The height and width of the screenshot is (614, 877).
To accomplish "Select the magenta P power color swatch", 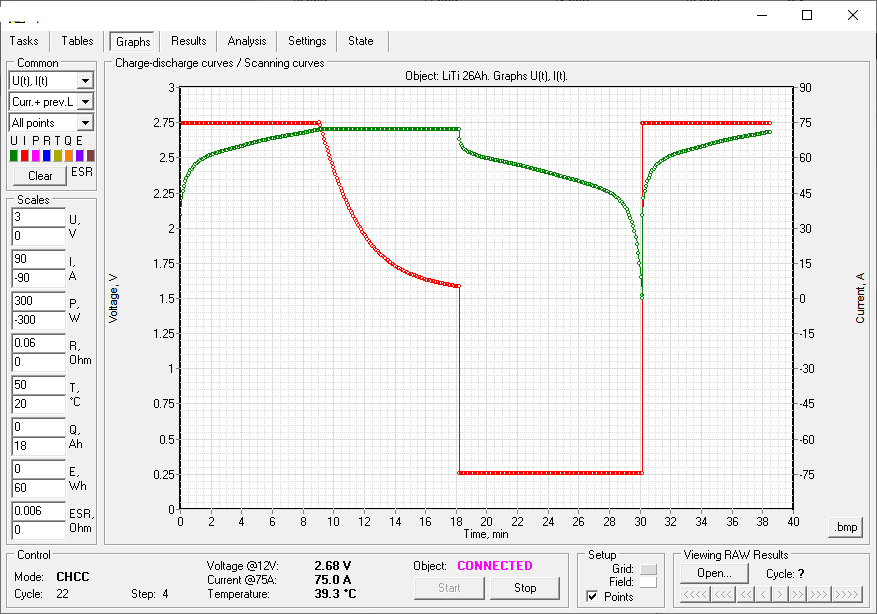I will coord(36,156).
